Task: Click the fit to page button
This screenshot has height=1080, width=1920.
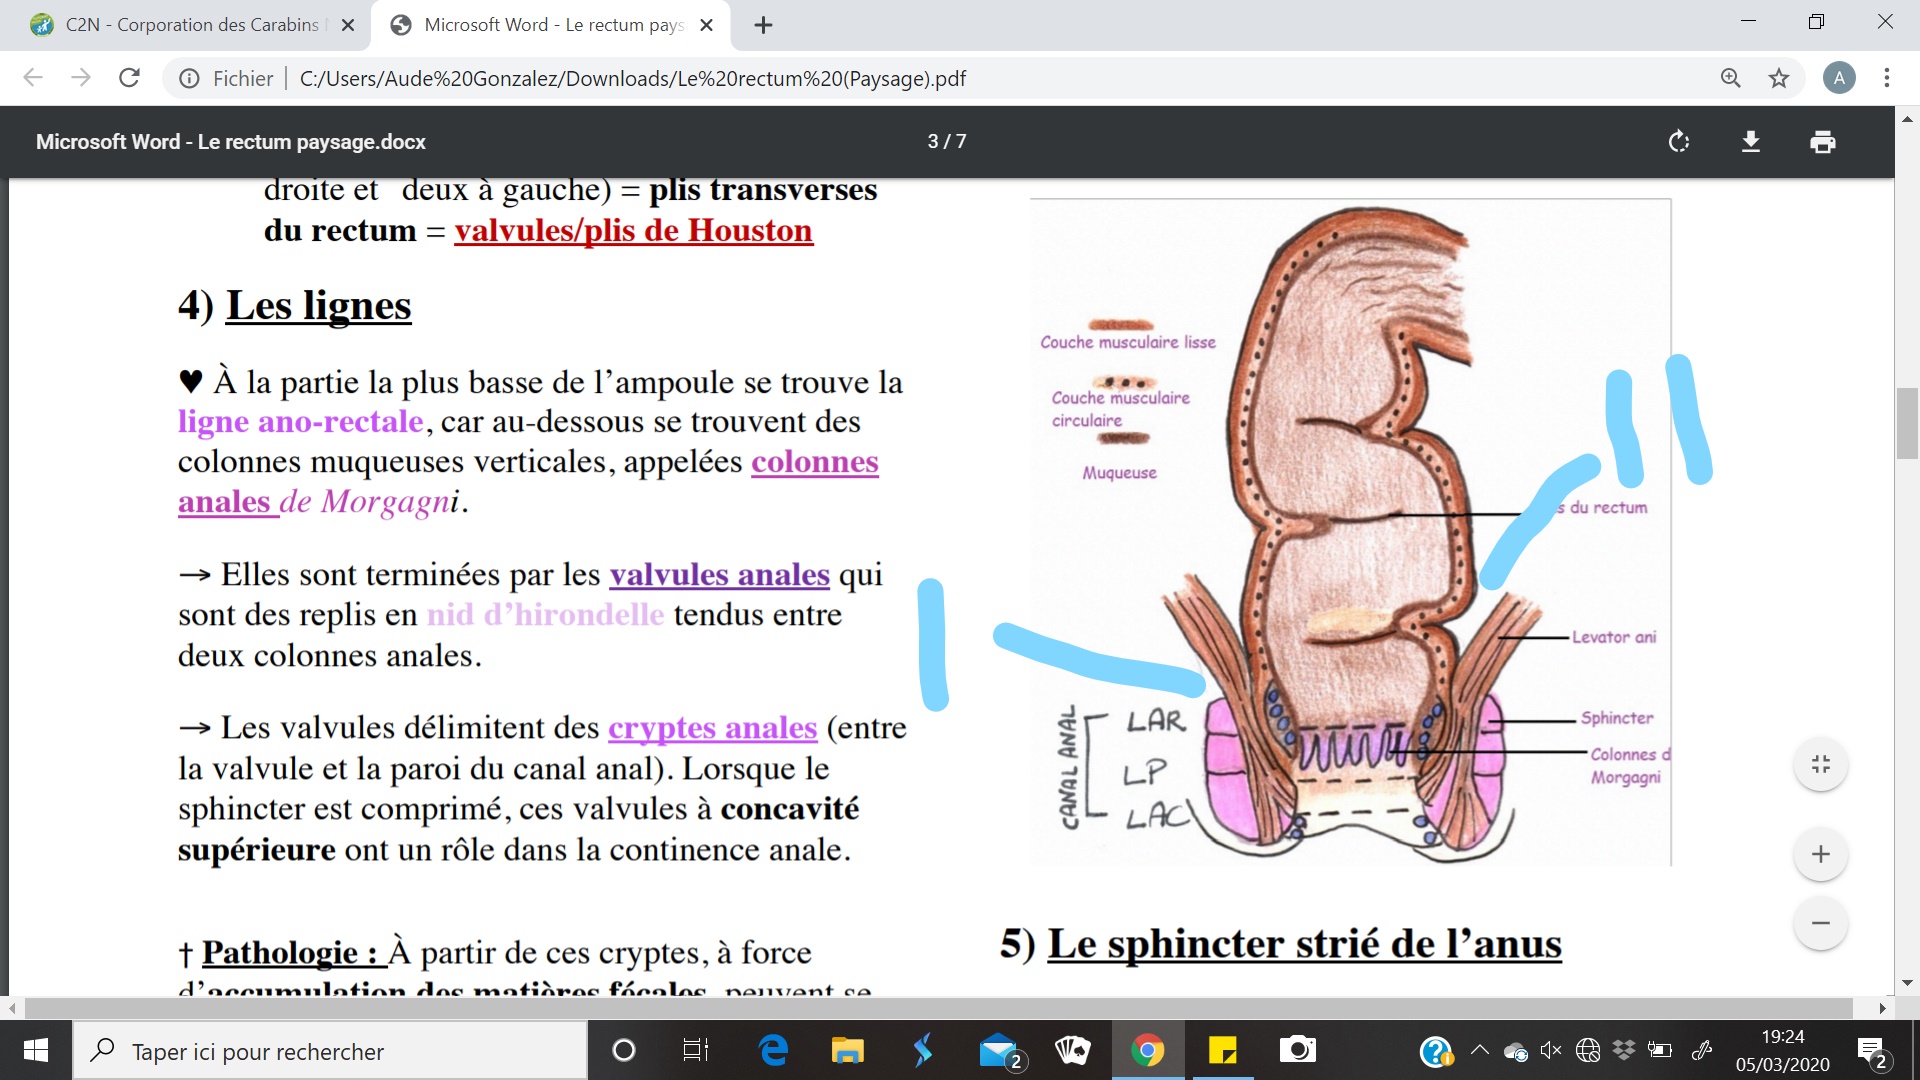Action: (x=1820, y=765)
